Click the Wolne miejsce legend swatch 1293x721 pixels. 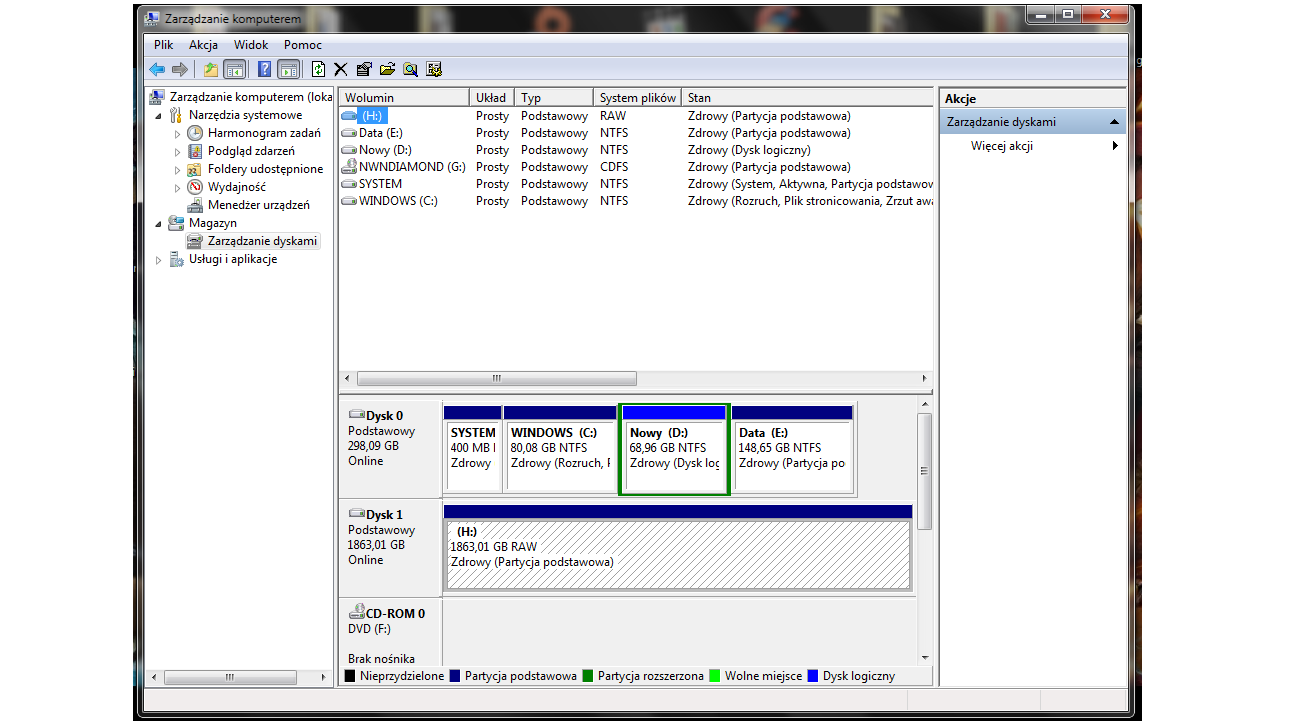point(714,676)
